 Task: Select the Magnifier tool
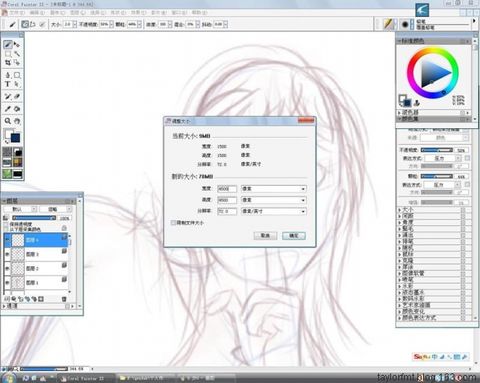click(x=8, y=121)
